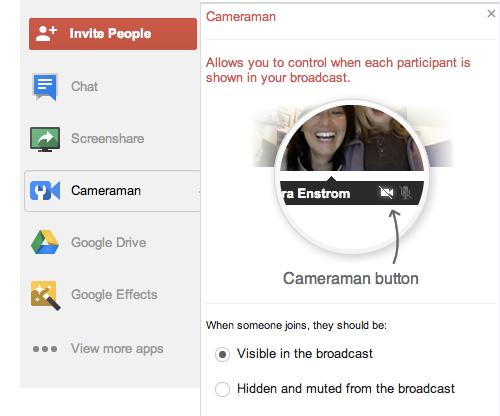Close the Cameraman panel
The height and width of the screenshot is (416, 500).
(491, 14)
